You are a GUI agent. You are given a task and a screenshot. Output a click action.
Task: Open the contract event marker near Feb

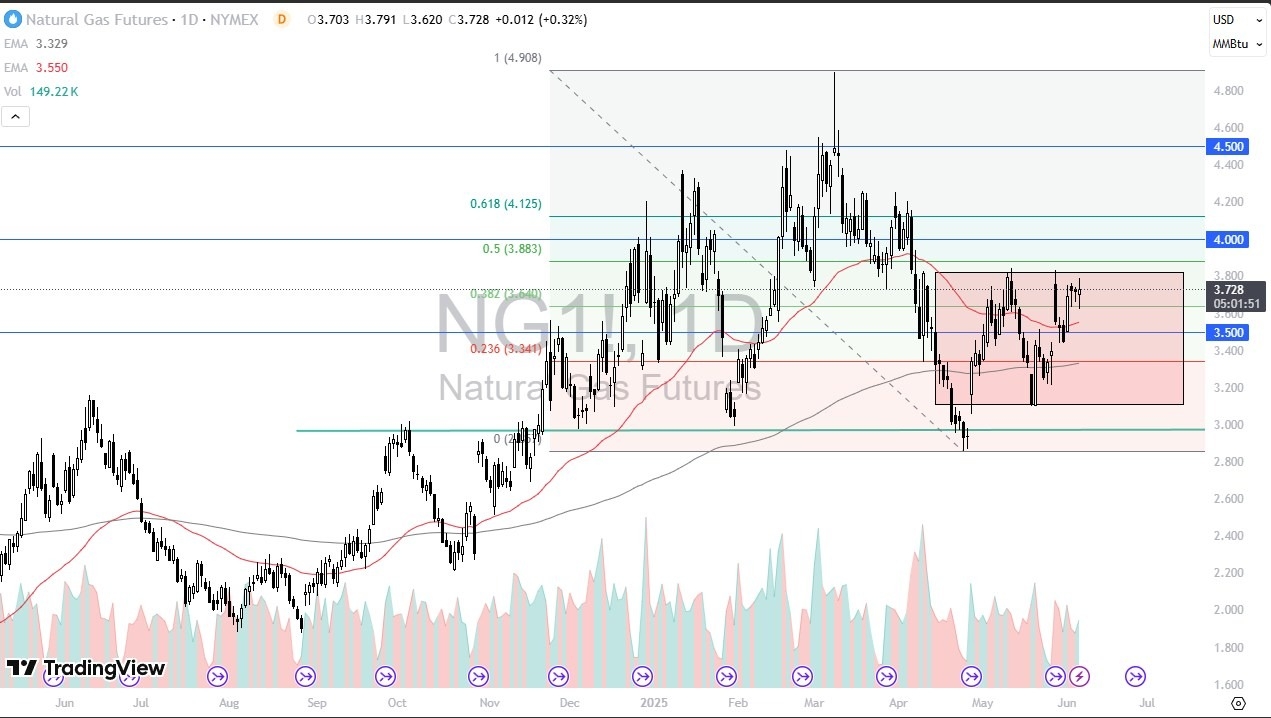728,677
